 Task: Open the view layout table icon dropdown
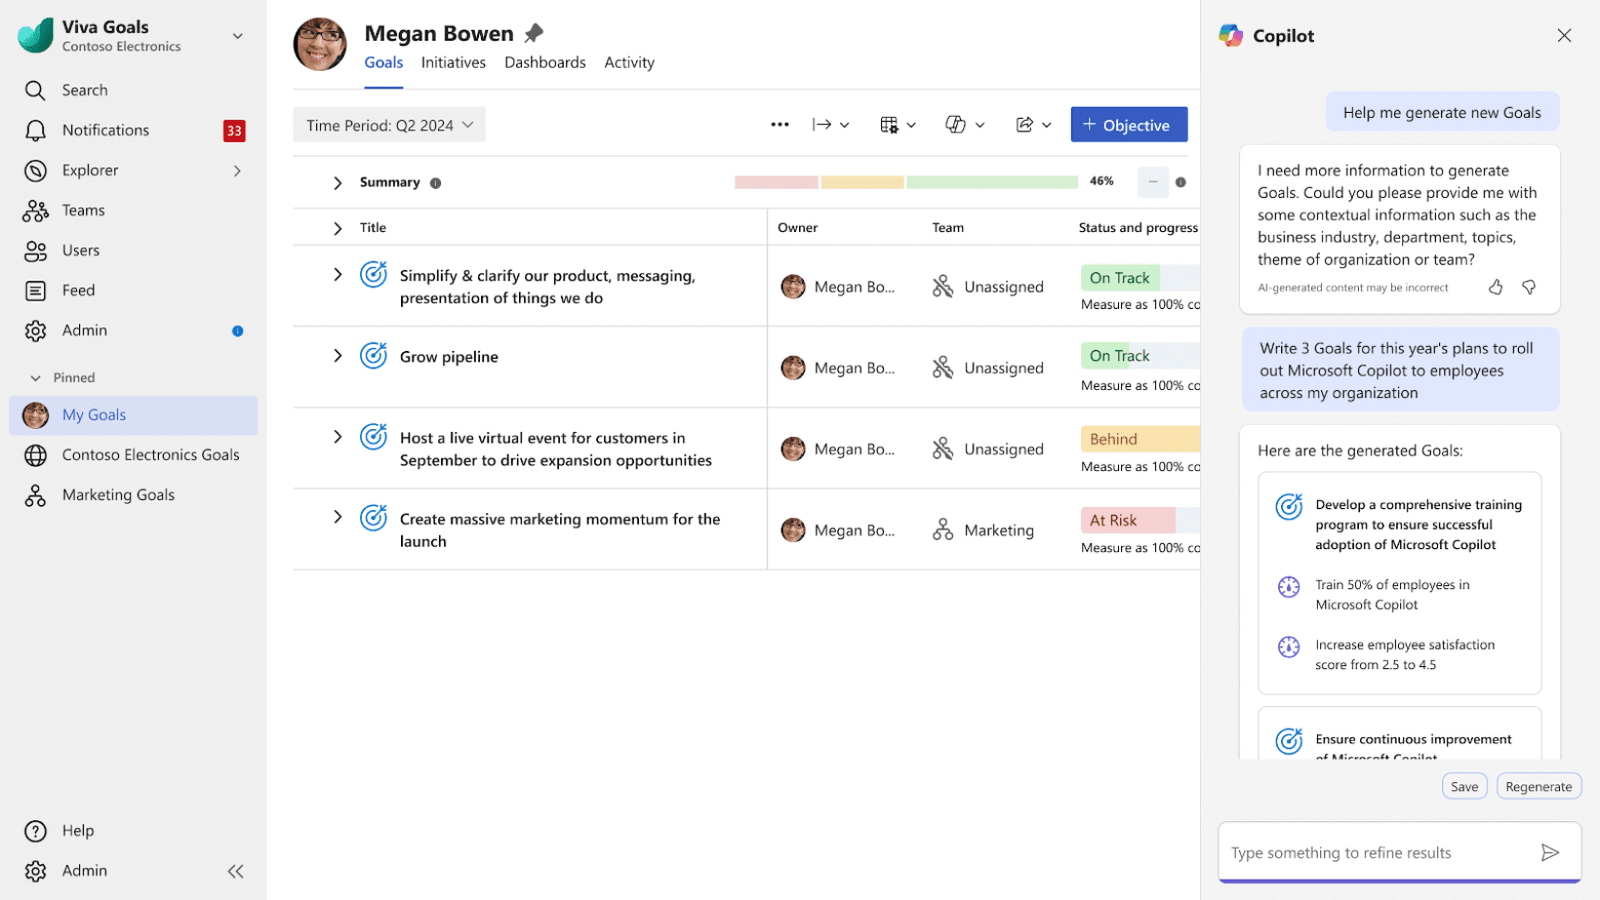point(897,125)
